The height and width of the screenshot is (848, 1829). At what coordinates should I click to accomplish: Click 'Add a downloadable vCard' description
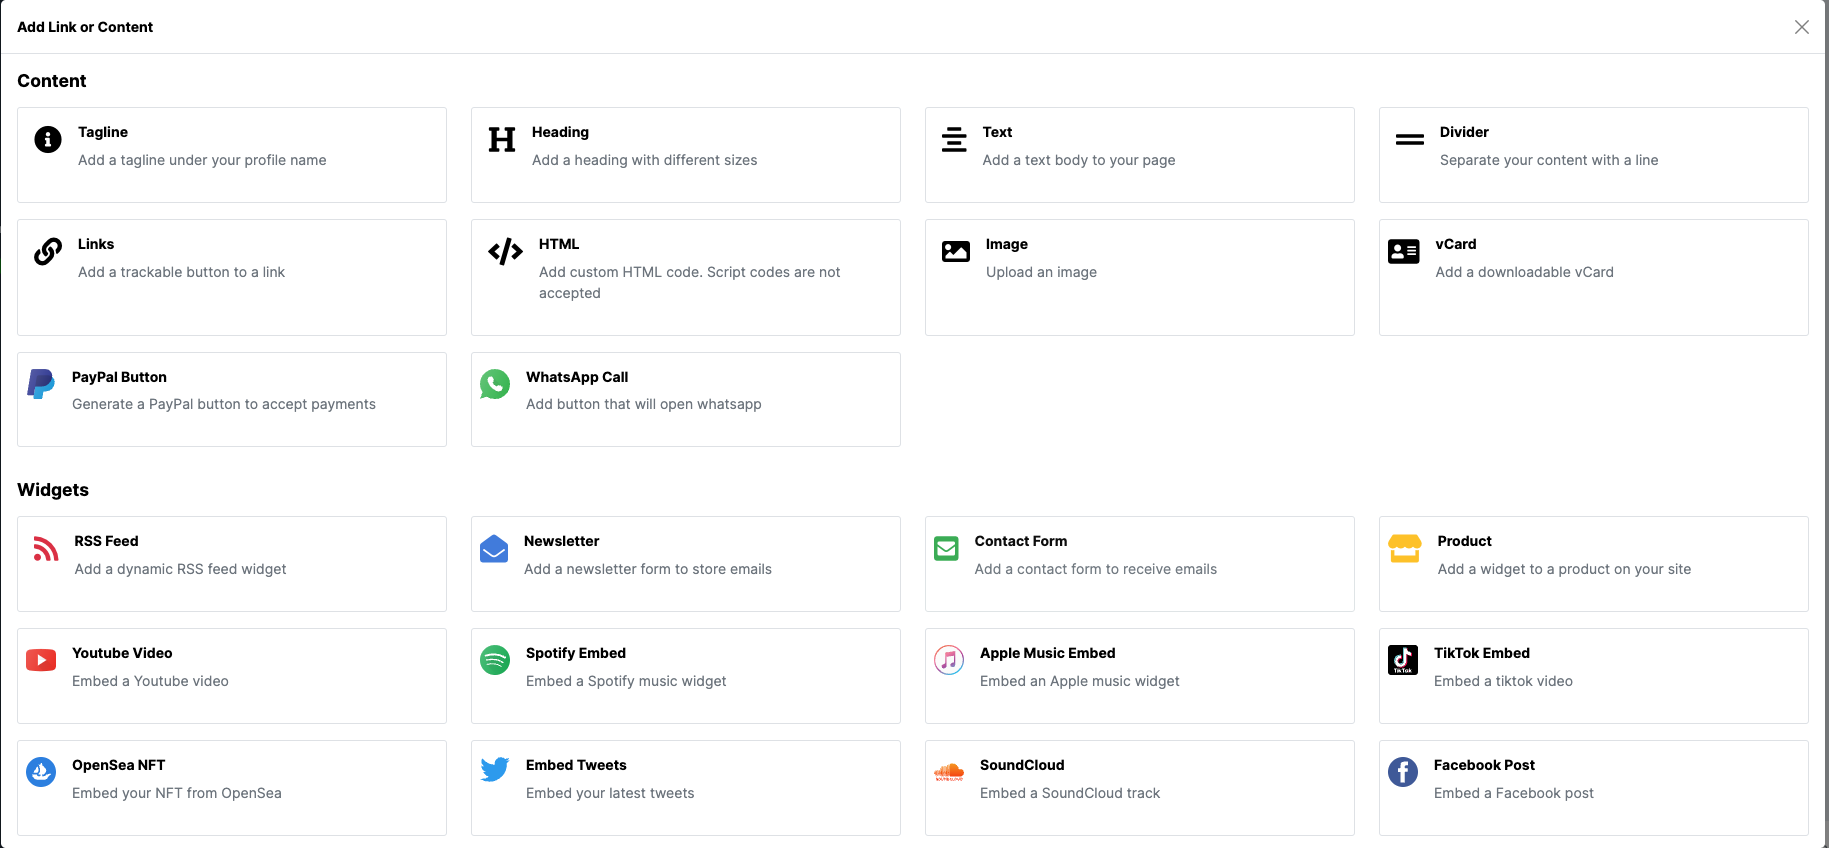click(x=1525, y=272)
